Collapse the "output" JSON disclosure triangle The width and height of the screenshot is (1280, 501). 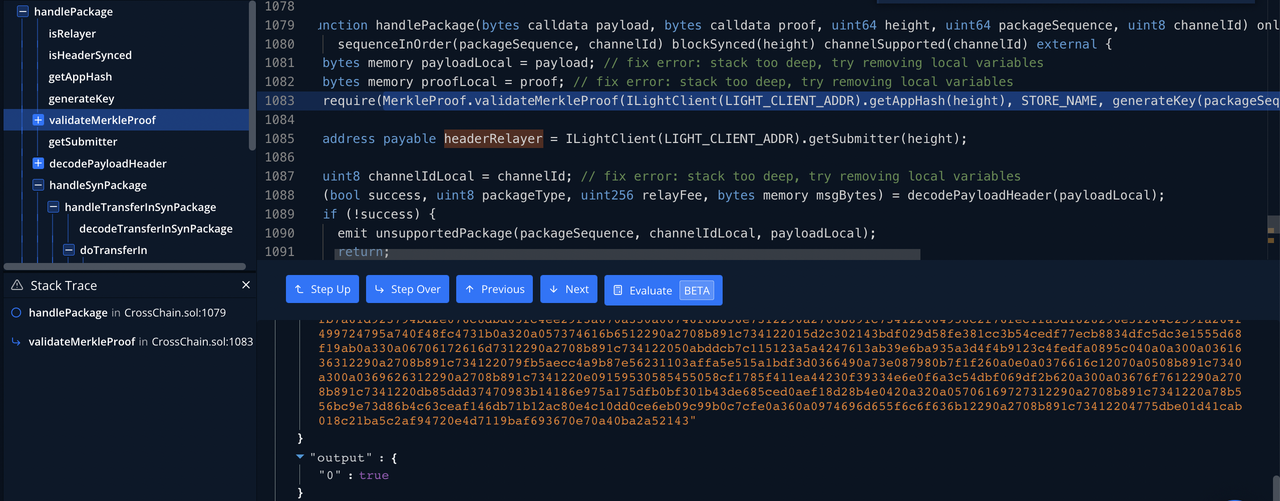(x=301, y=457)
